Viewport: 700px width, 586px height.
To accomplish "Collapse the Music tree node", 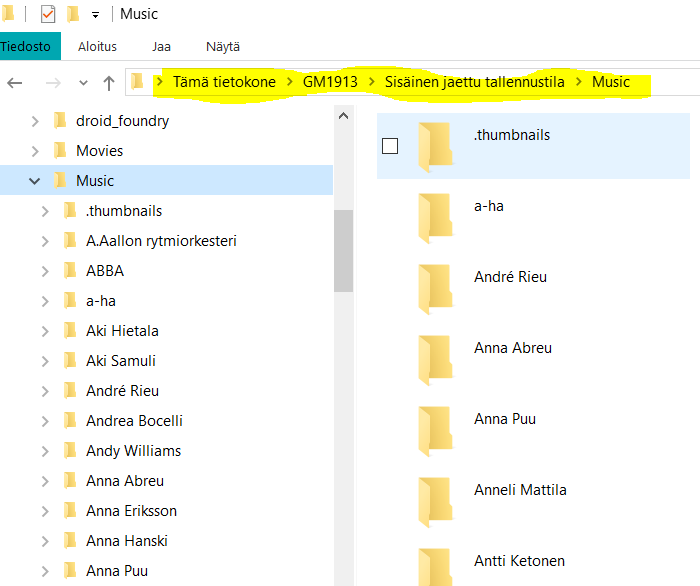I will [x=34, y=181].
